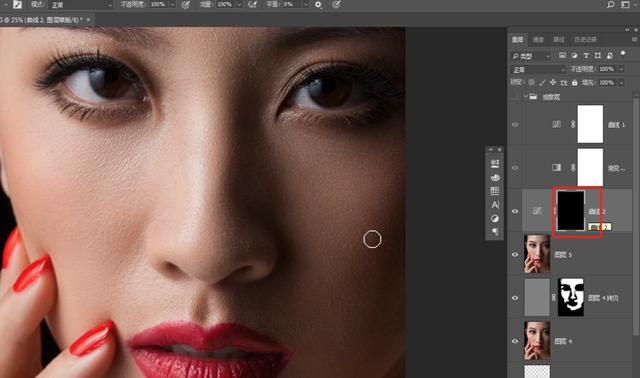Collapse the observation layer group
This screenshot has height=378, width=640.
click(x=526, y=97)
